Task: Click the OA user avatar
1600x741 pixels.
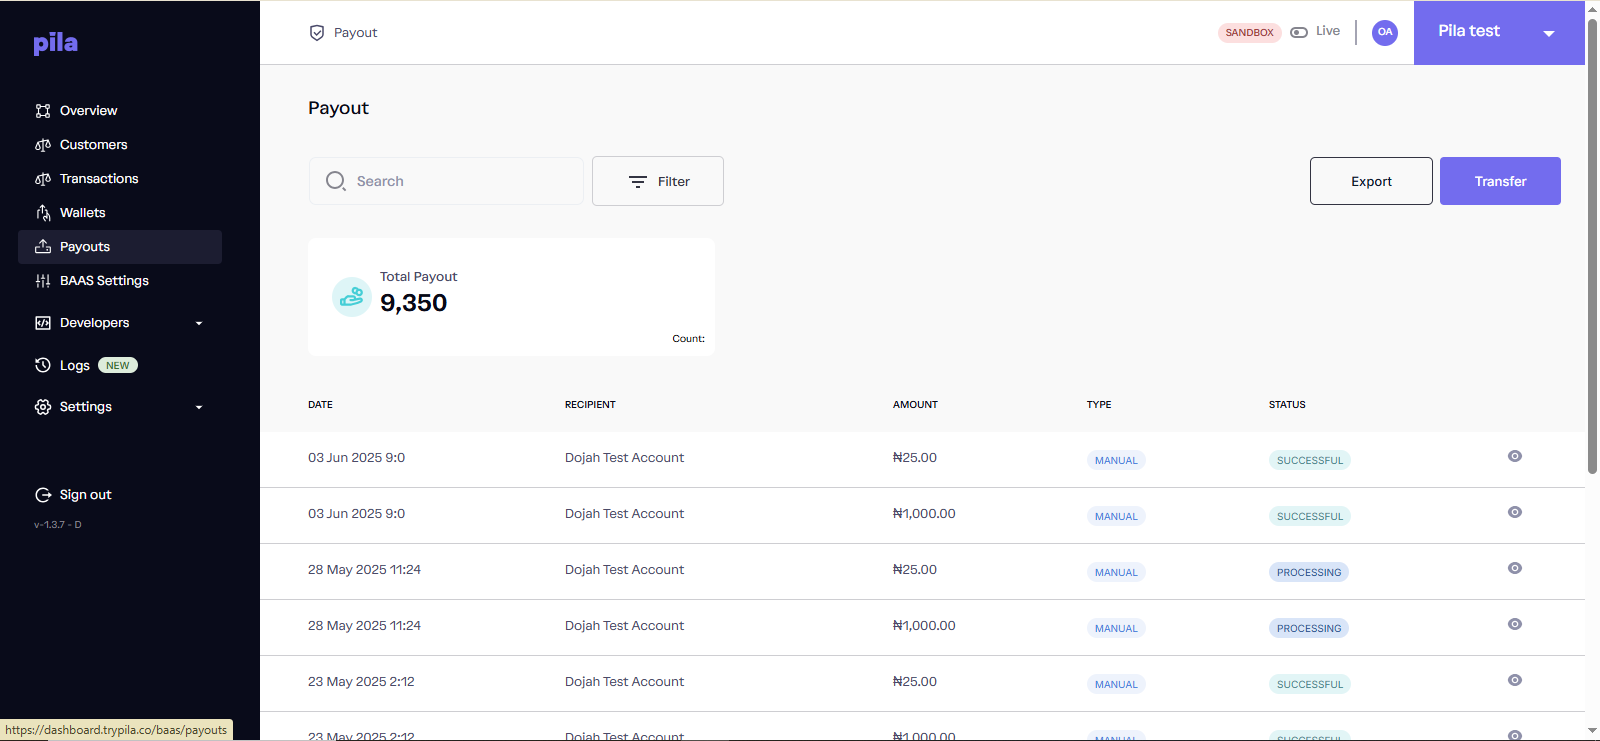Action: (1385, 32)
